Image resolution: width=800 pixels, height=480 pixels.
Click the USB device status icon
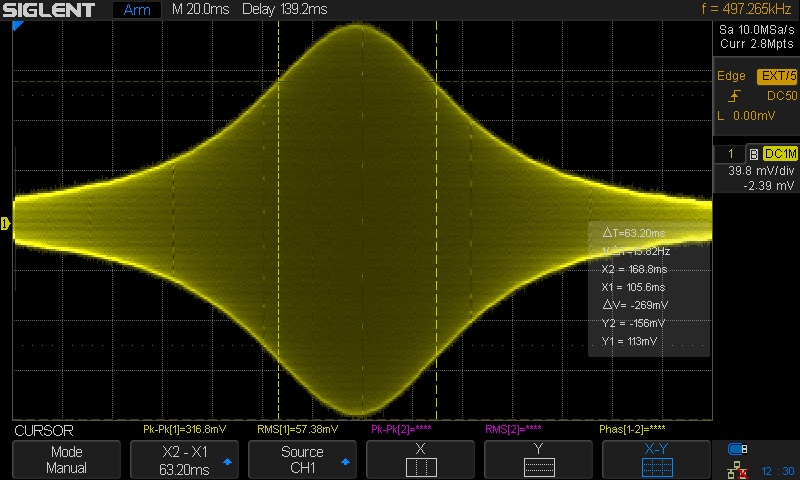(x=738, y=448)
